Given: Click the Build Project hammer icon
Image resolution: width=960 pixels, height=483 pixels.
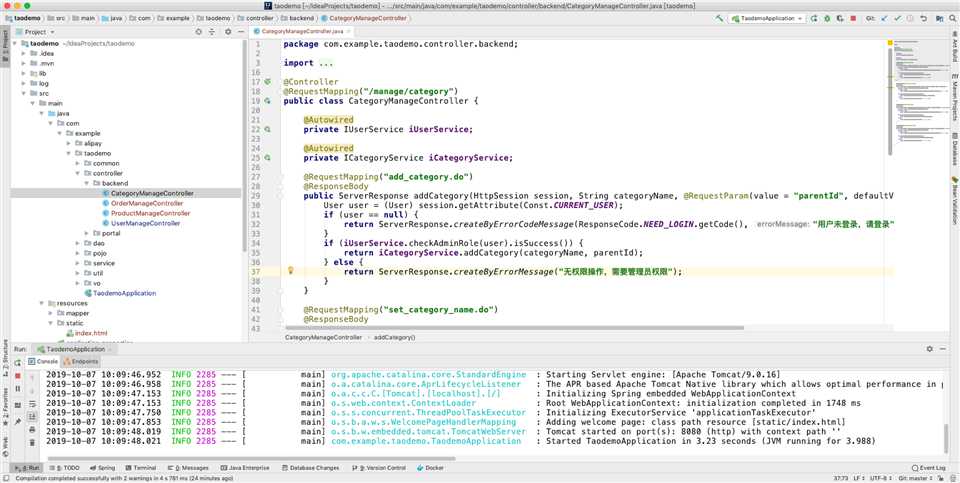Looking at the screenshot, I should pyautogui.click(x=719, y=18).
